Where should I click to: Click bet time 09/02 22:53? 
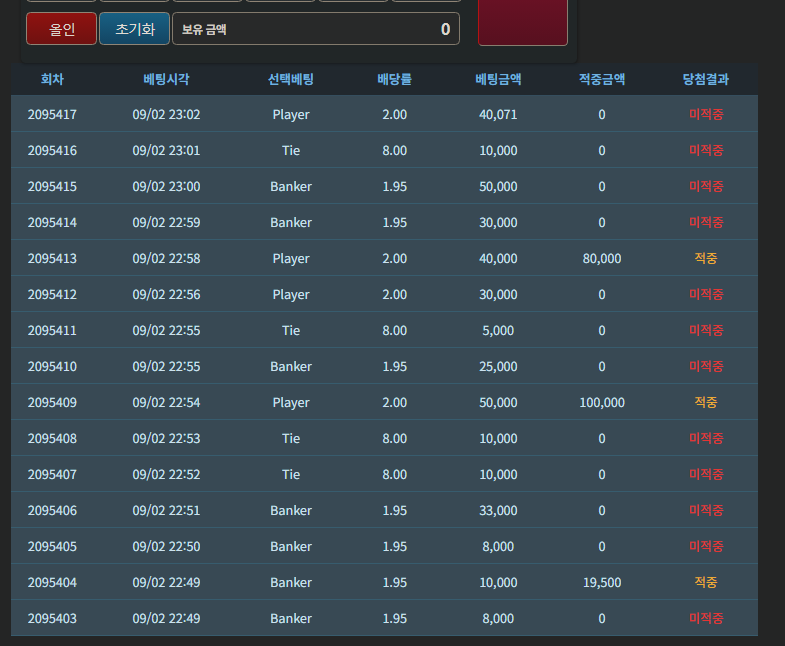pyautogui.click(x=166, y=439)
